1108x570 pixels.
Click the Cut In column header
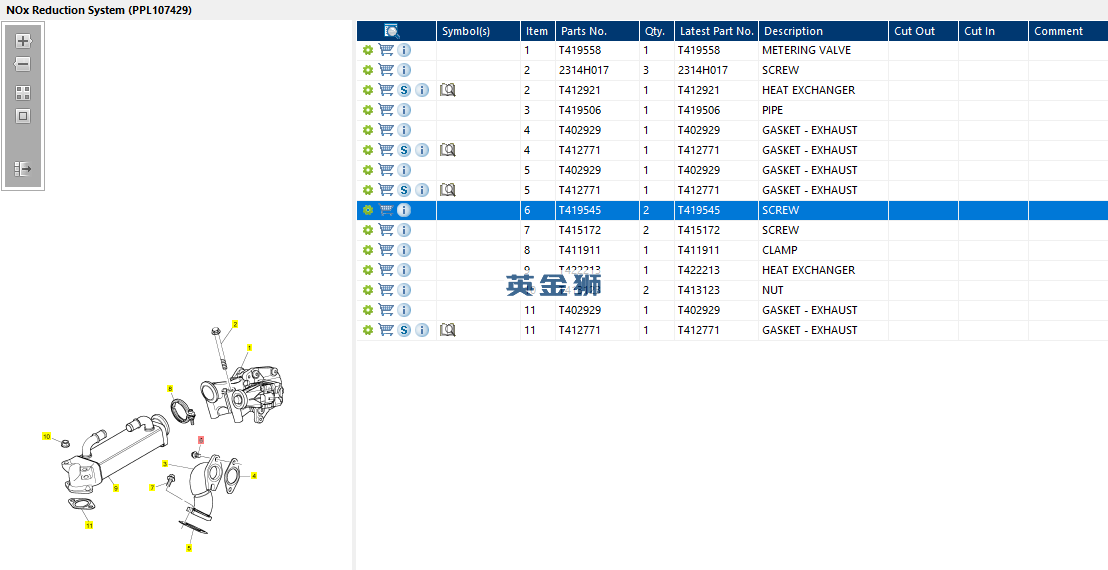pyautogui.click(x=994, y=31)
